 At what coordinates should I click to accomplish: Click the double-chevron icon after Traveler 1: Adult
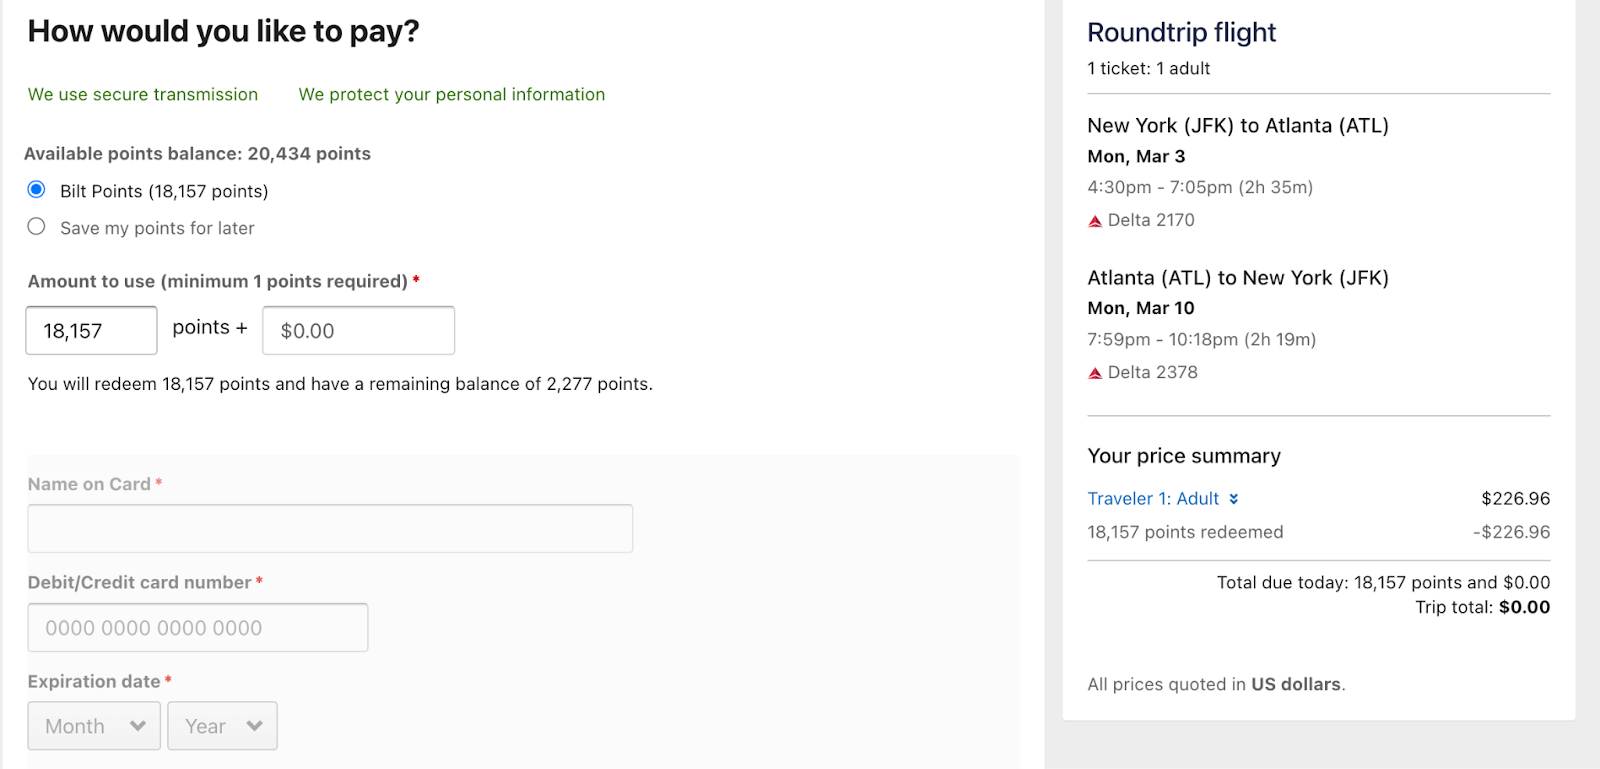click(1234, 499)
